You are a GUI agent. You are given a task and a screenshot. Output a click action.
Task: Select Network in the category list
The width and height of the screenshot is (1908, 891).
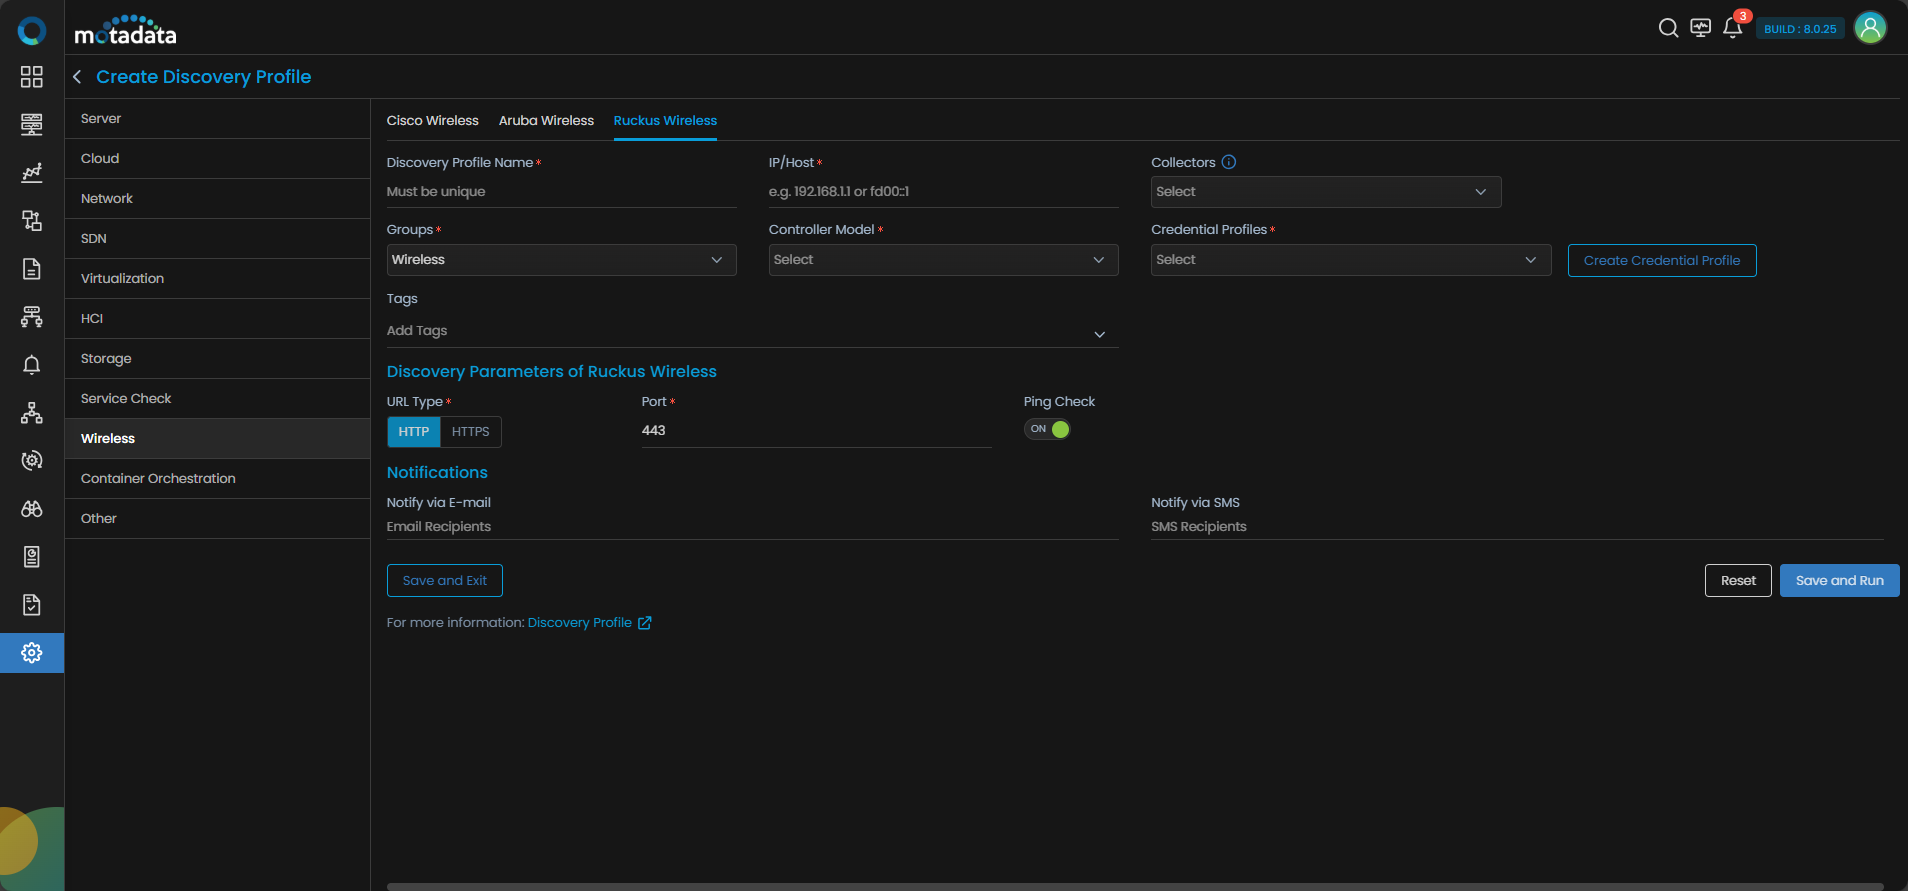107,198
